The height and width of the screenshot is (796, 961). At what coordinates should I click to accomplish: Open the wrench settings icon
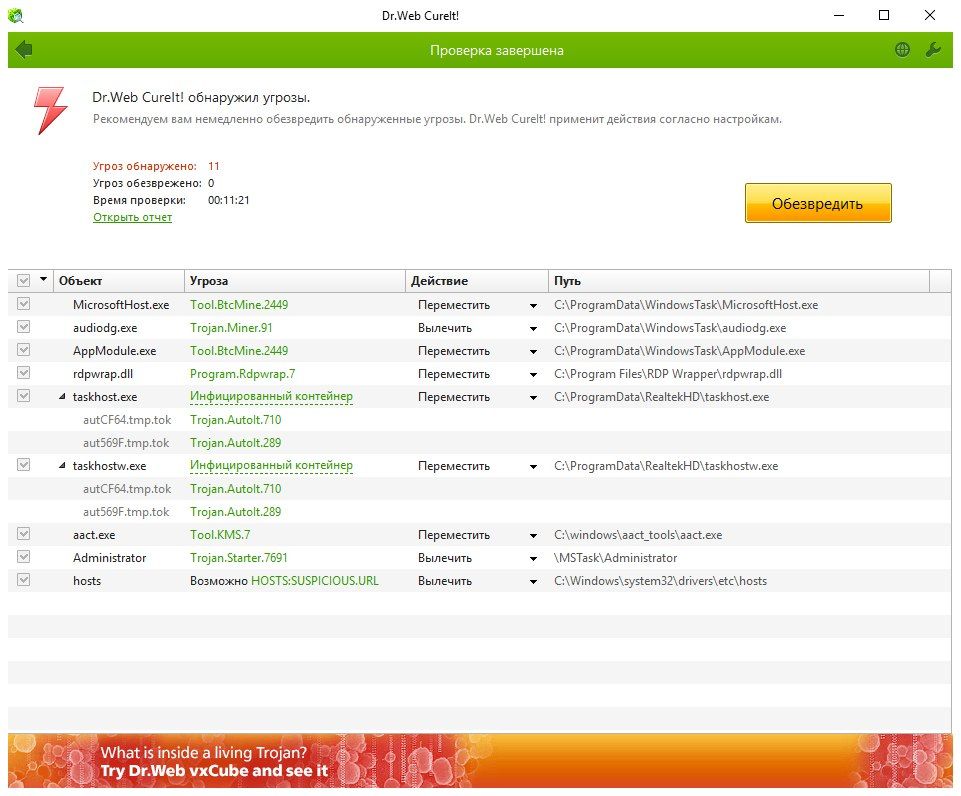point(933,50)
